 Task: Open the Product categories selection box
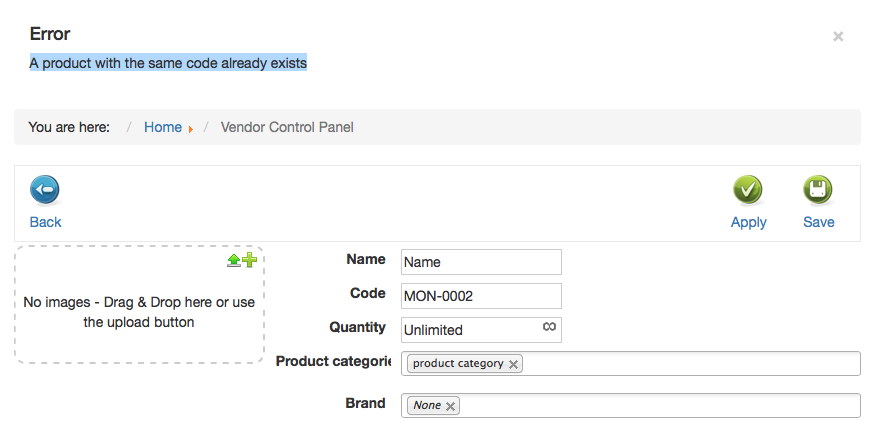tap(631, 364)
